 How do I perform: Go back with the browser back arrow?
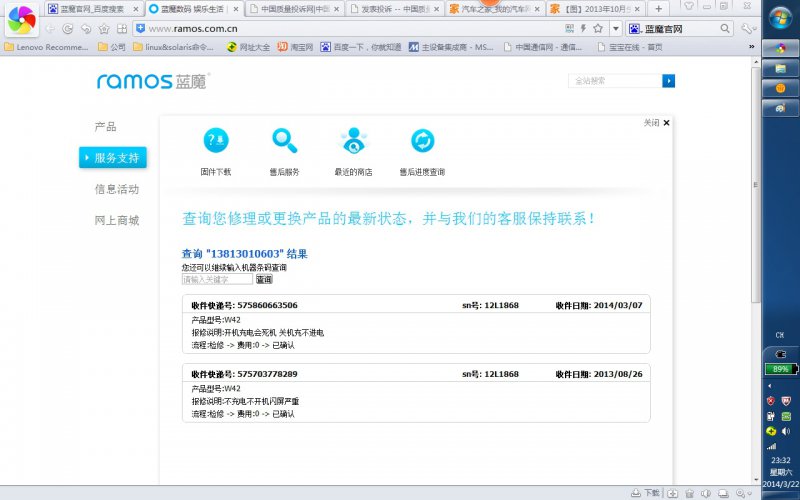click(50, 29)
